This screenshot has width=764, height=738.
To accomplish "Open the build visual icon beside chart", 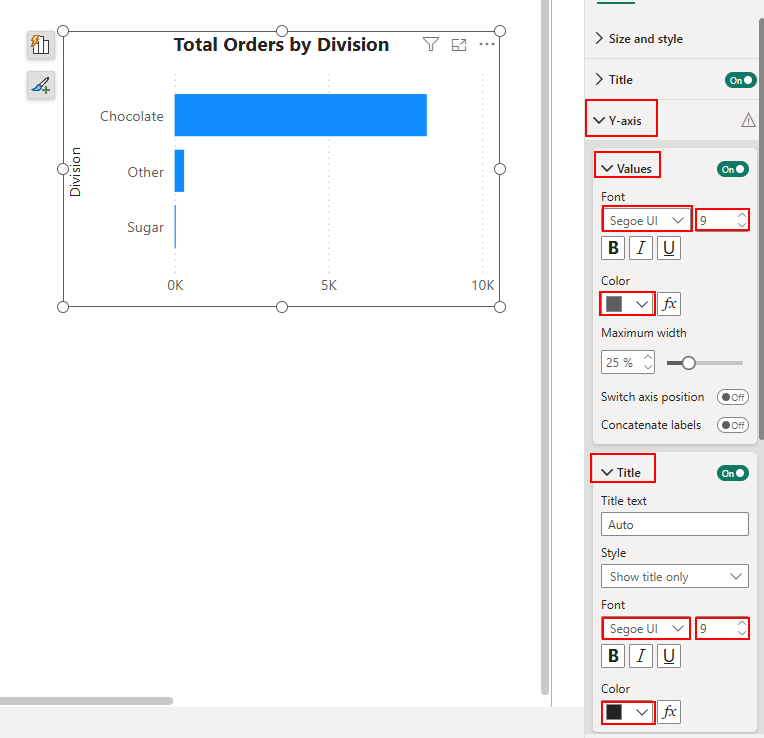I will 40,45.
